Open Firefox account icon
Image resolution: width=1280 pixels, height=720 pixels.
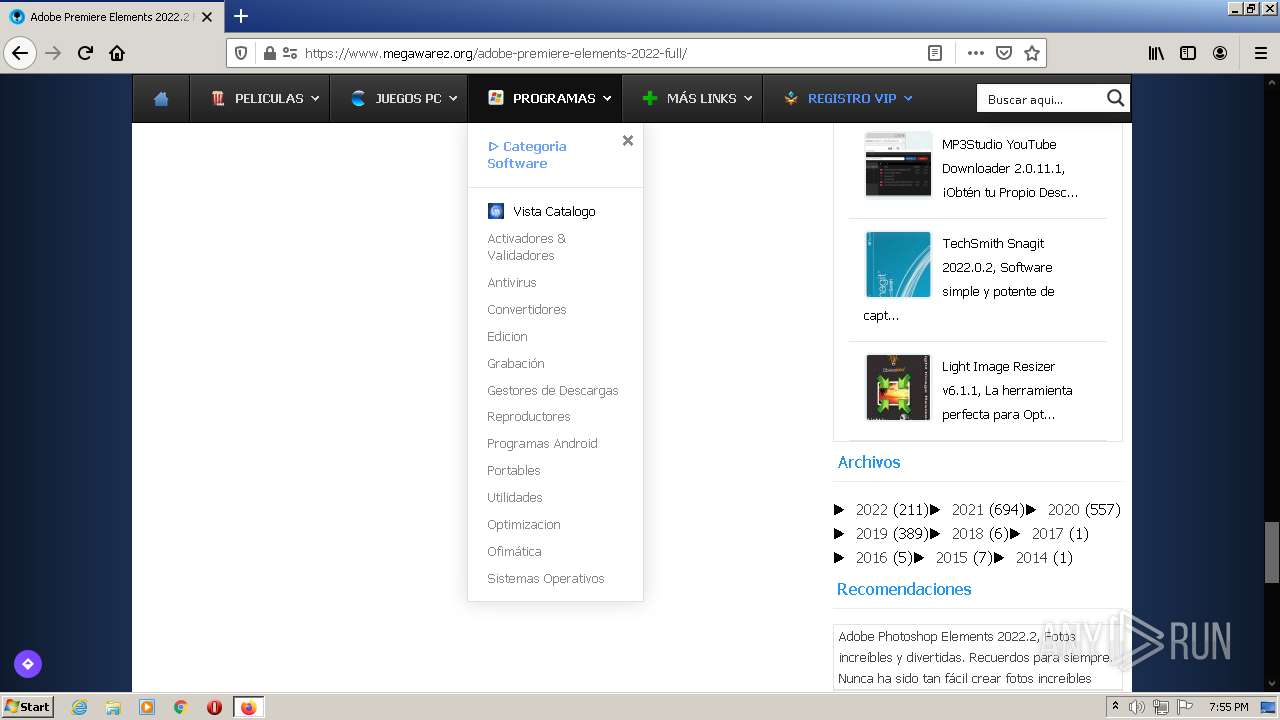[x=1220, y=53]
